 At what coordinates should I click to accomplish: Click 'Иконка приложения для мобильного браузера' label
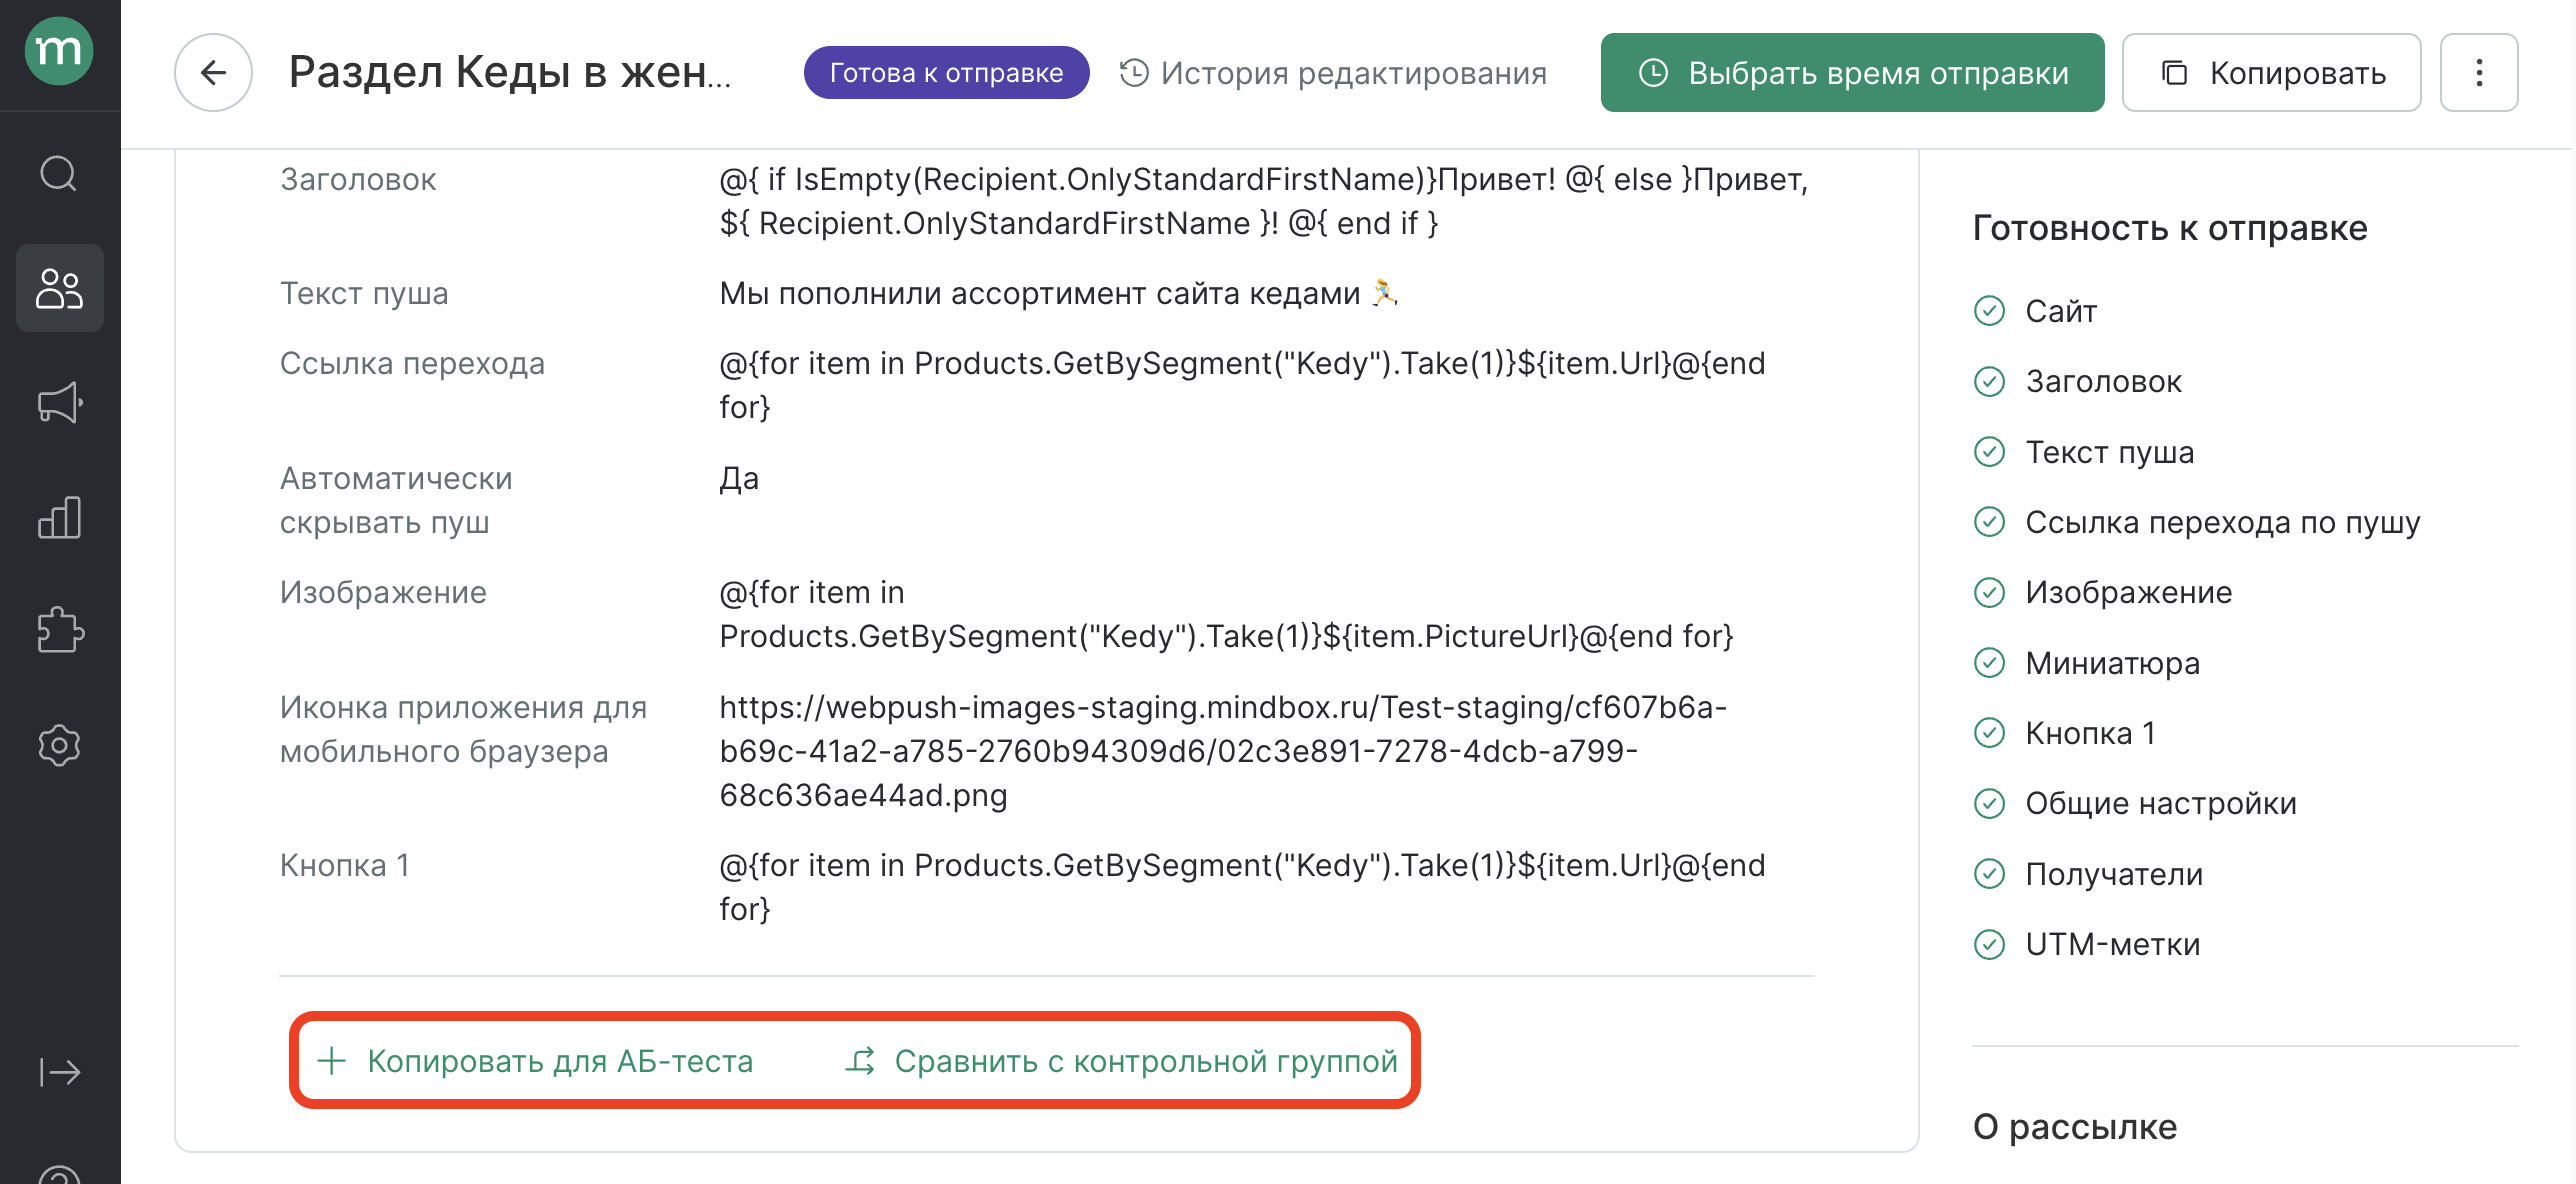(x=463, y=729)
